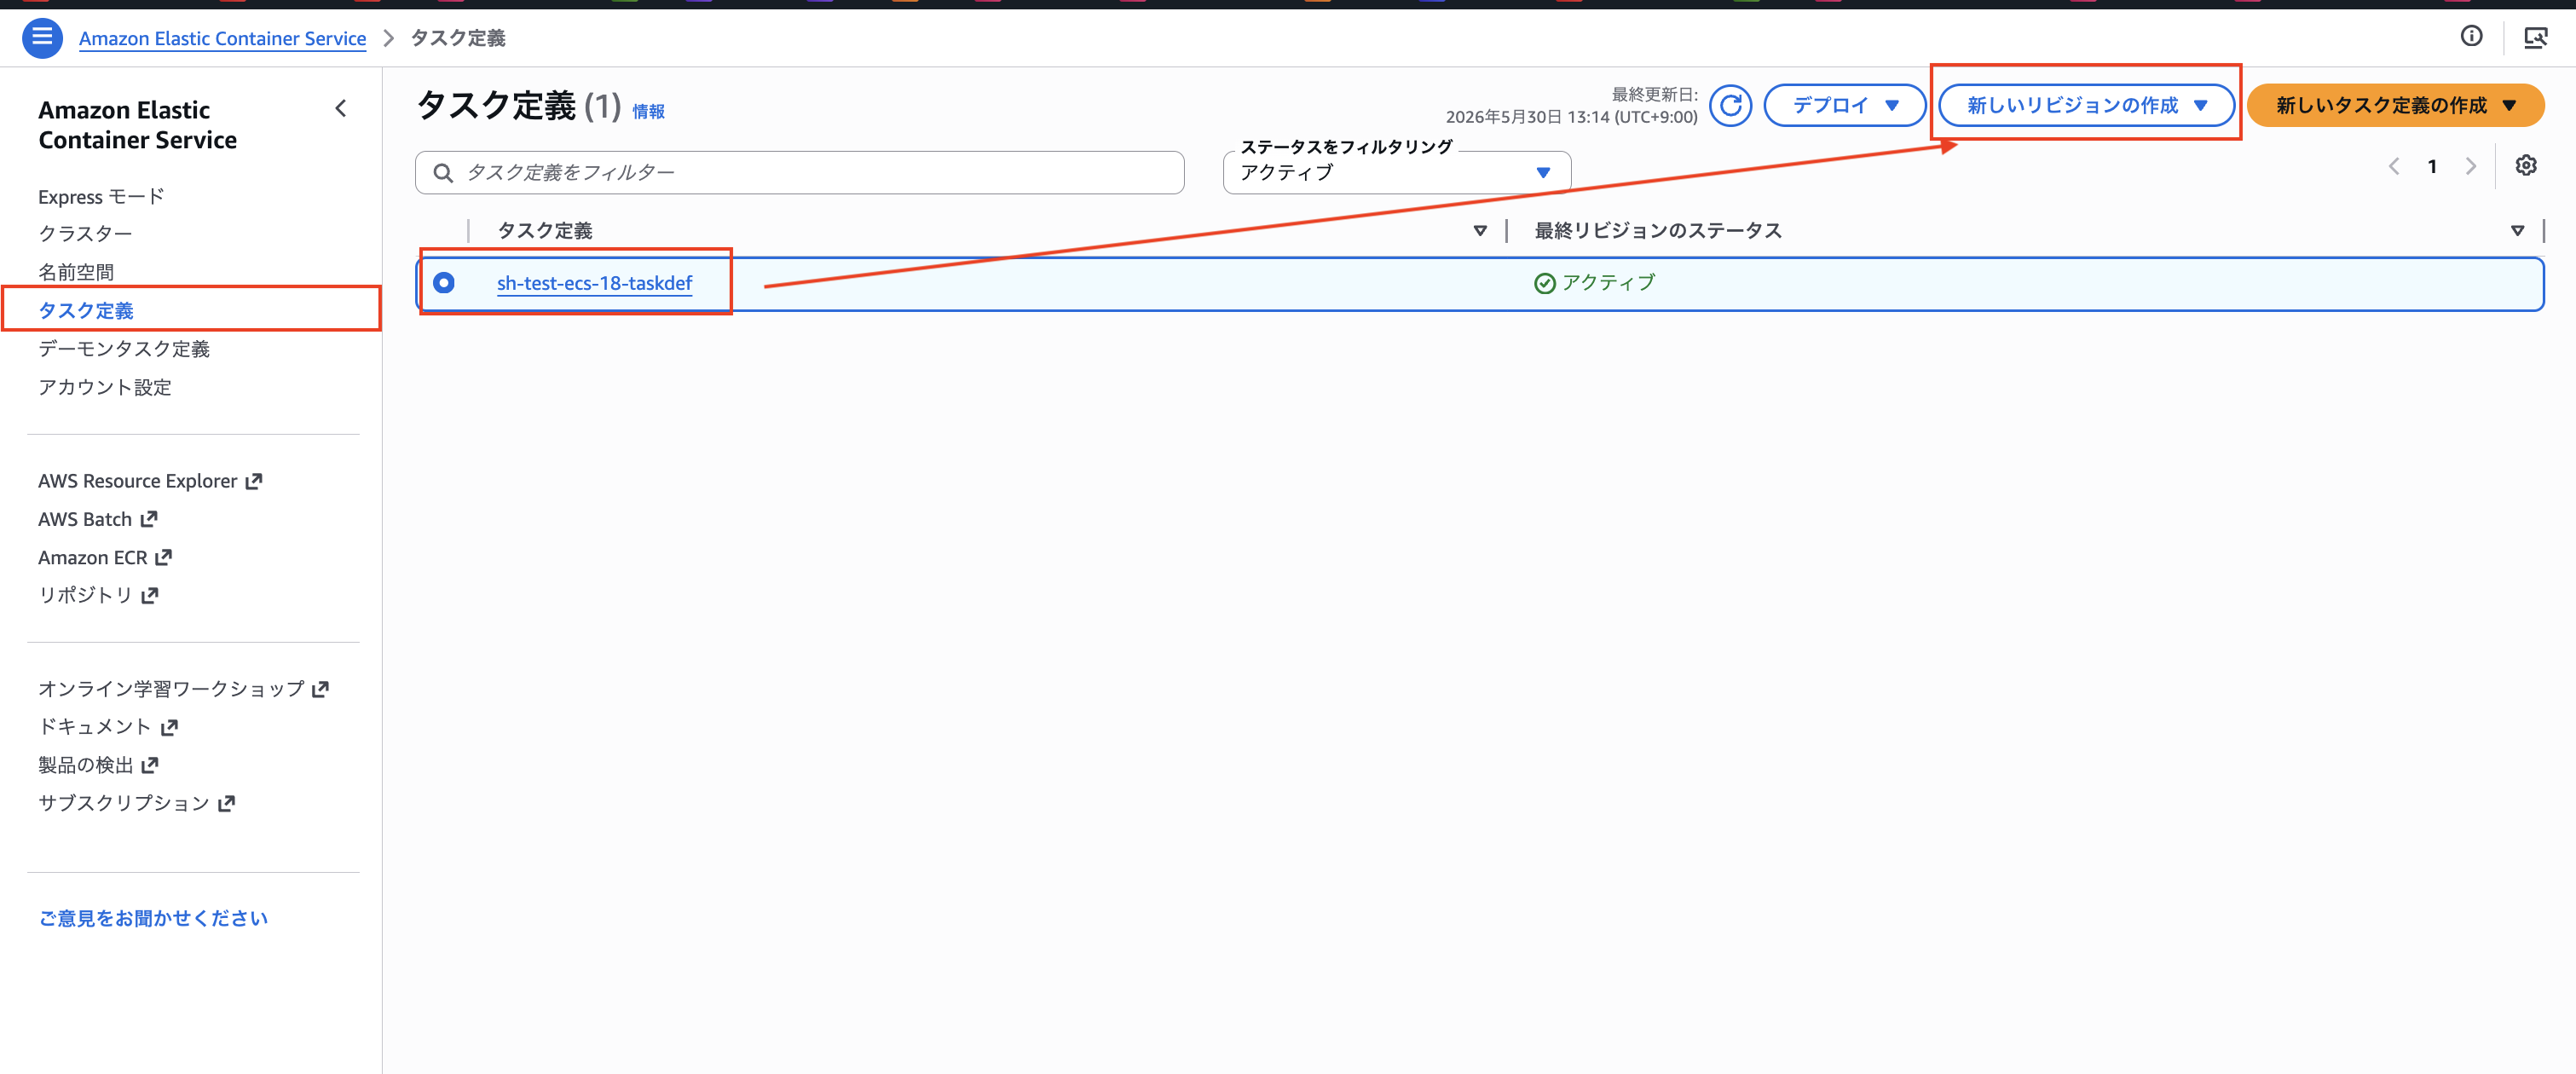Open 名前空間 in sidebar

click(76, 272)
